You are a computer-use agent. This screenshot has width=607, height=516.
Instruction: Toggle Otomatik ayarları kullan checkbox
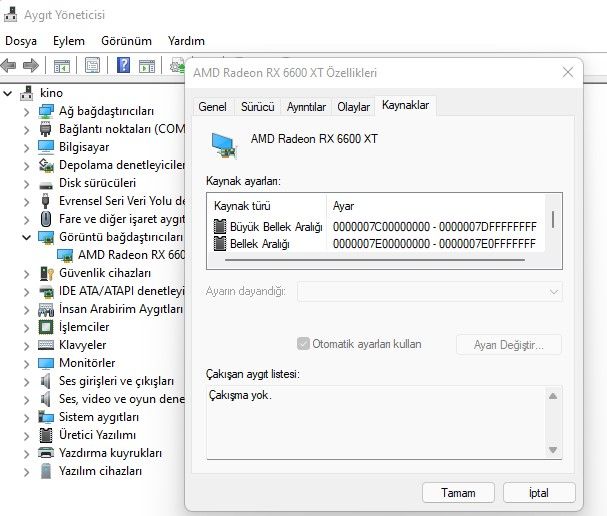[x=303, y=344]
